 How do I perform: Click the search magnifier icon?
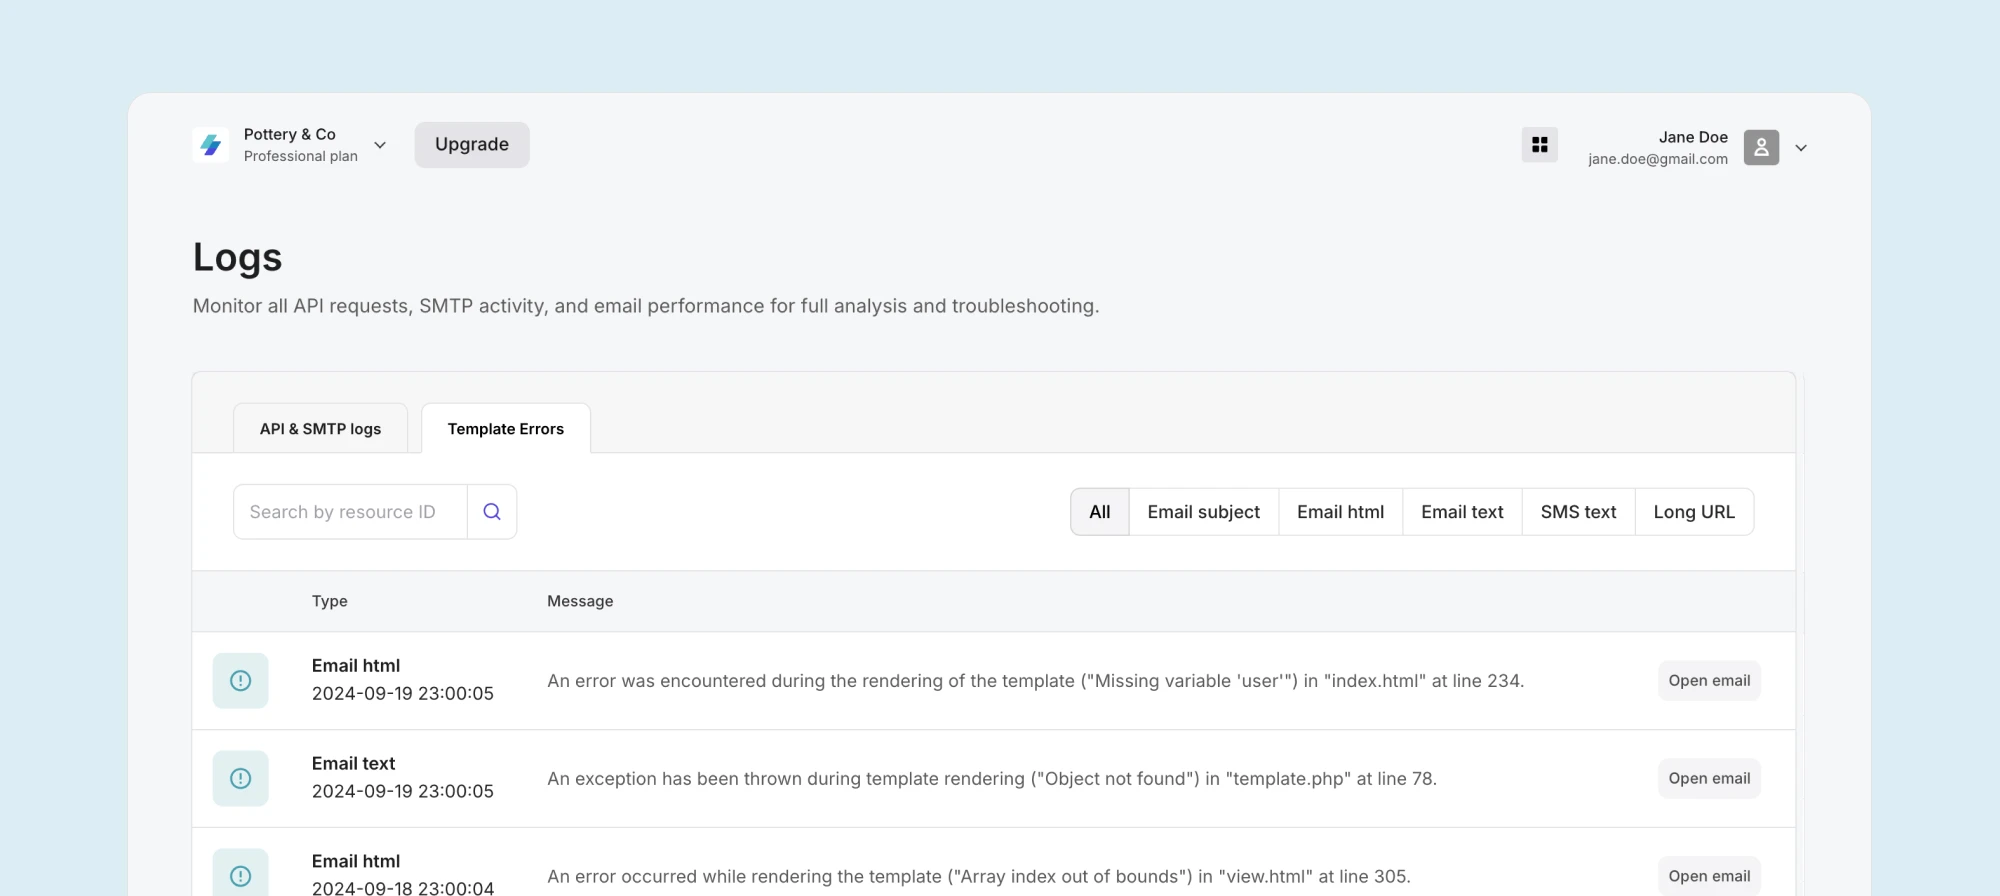[492, 512]
